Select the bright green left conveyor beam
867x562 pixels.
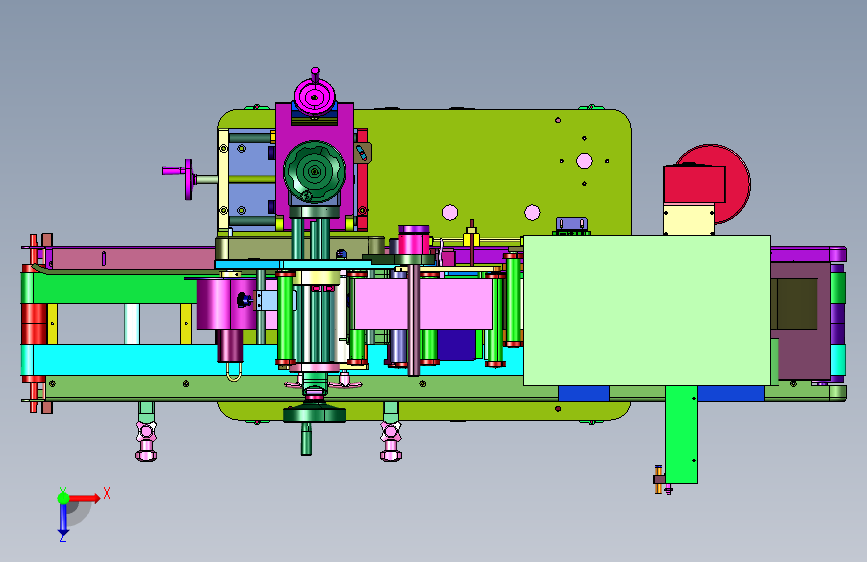click(113, 288)
